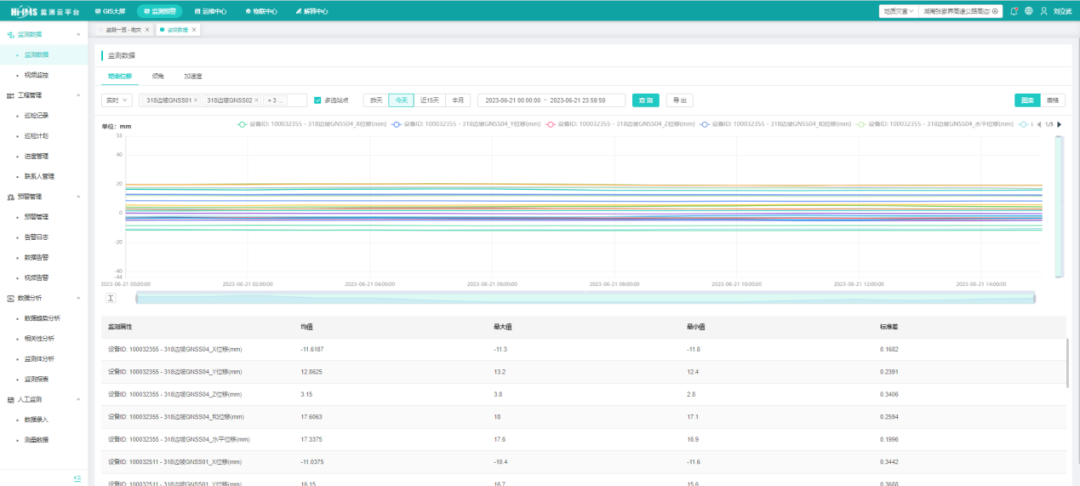1080x486 pixels.
Task: Remove the 318边坡GNSS01 station tag
Action: click(x=196, y=100)
